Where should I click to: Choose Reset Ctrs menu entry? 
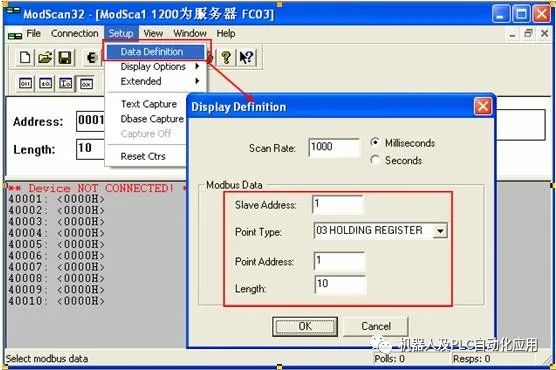coord(143,156)
